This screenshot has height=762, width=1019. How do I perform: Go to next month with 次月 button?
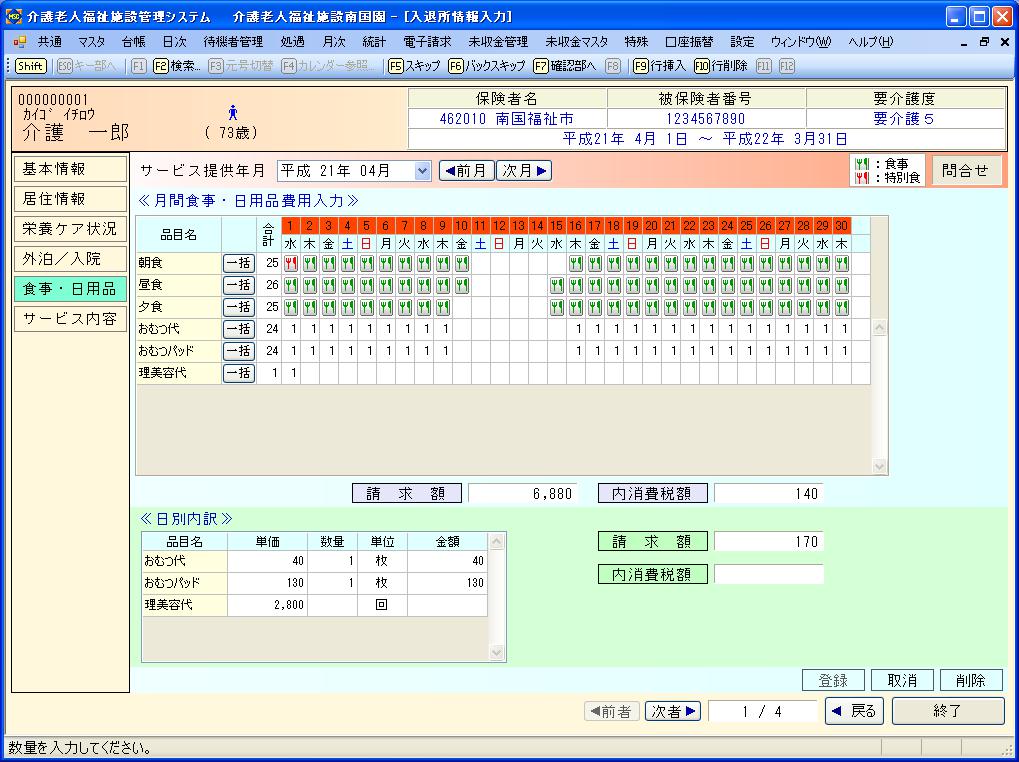525,171
